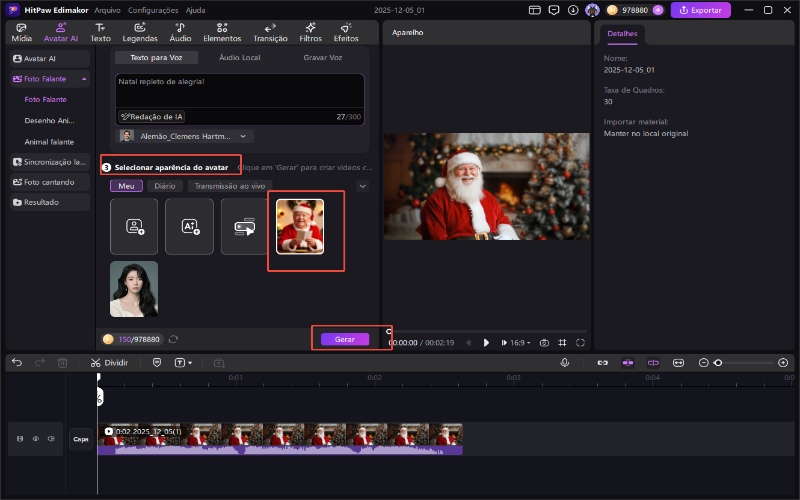Switch to the Gravar Voz tab
This screenshot has height=500, width=800.
pos(322,58)
